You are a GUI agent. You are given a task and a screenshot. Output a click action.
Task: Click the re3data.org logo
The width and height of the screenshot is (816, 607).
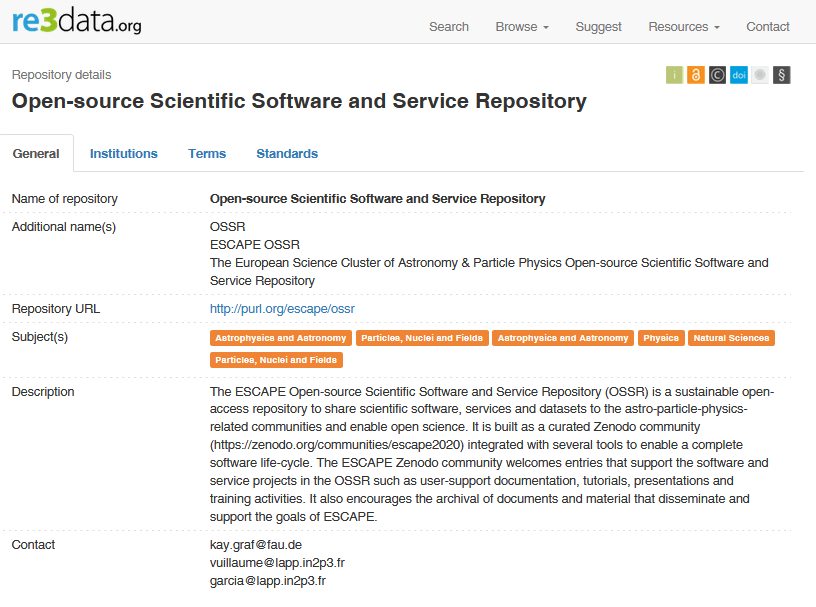[74, 20]
